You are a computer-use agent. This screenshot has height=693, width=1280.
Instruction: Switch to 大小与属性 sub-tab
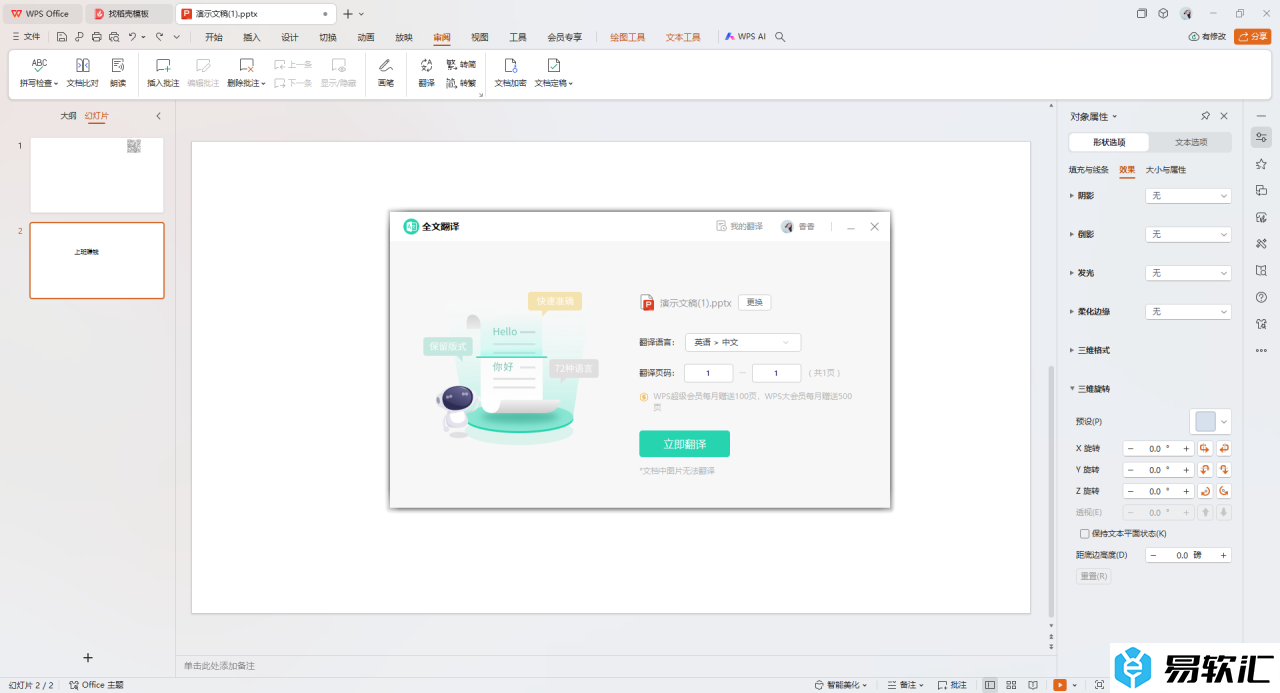click(1166, 170)
